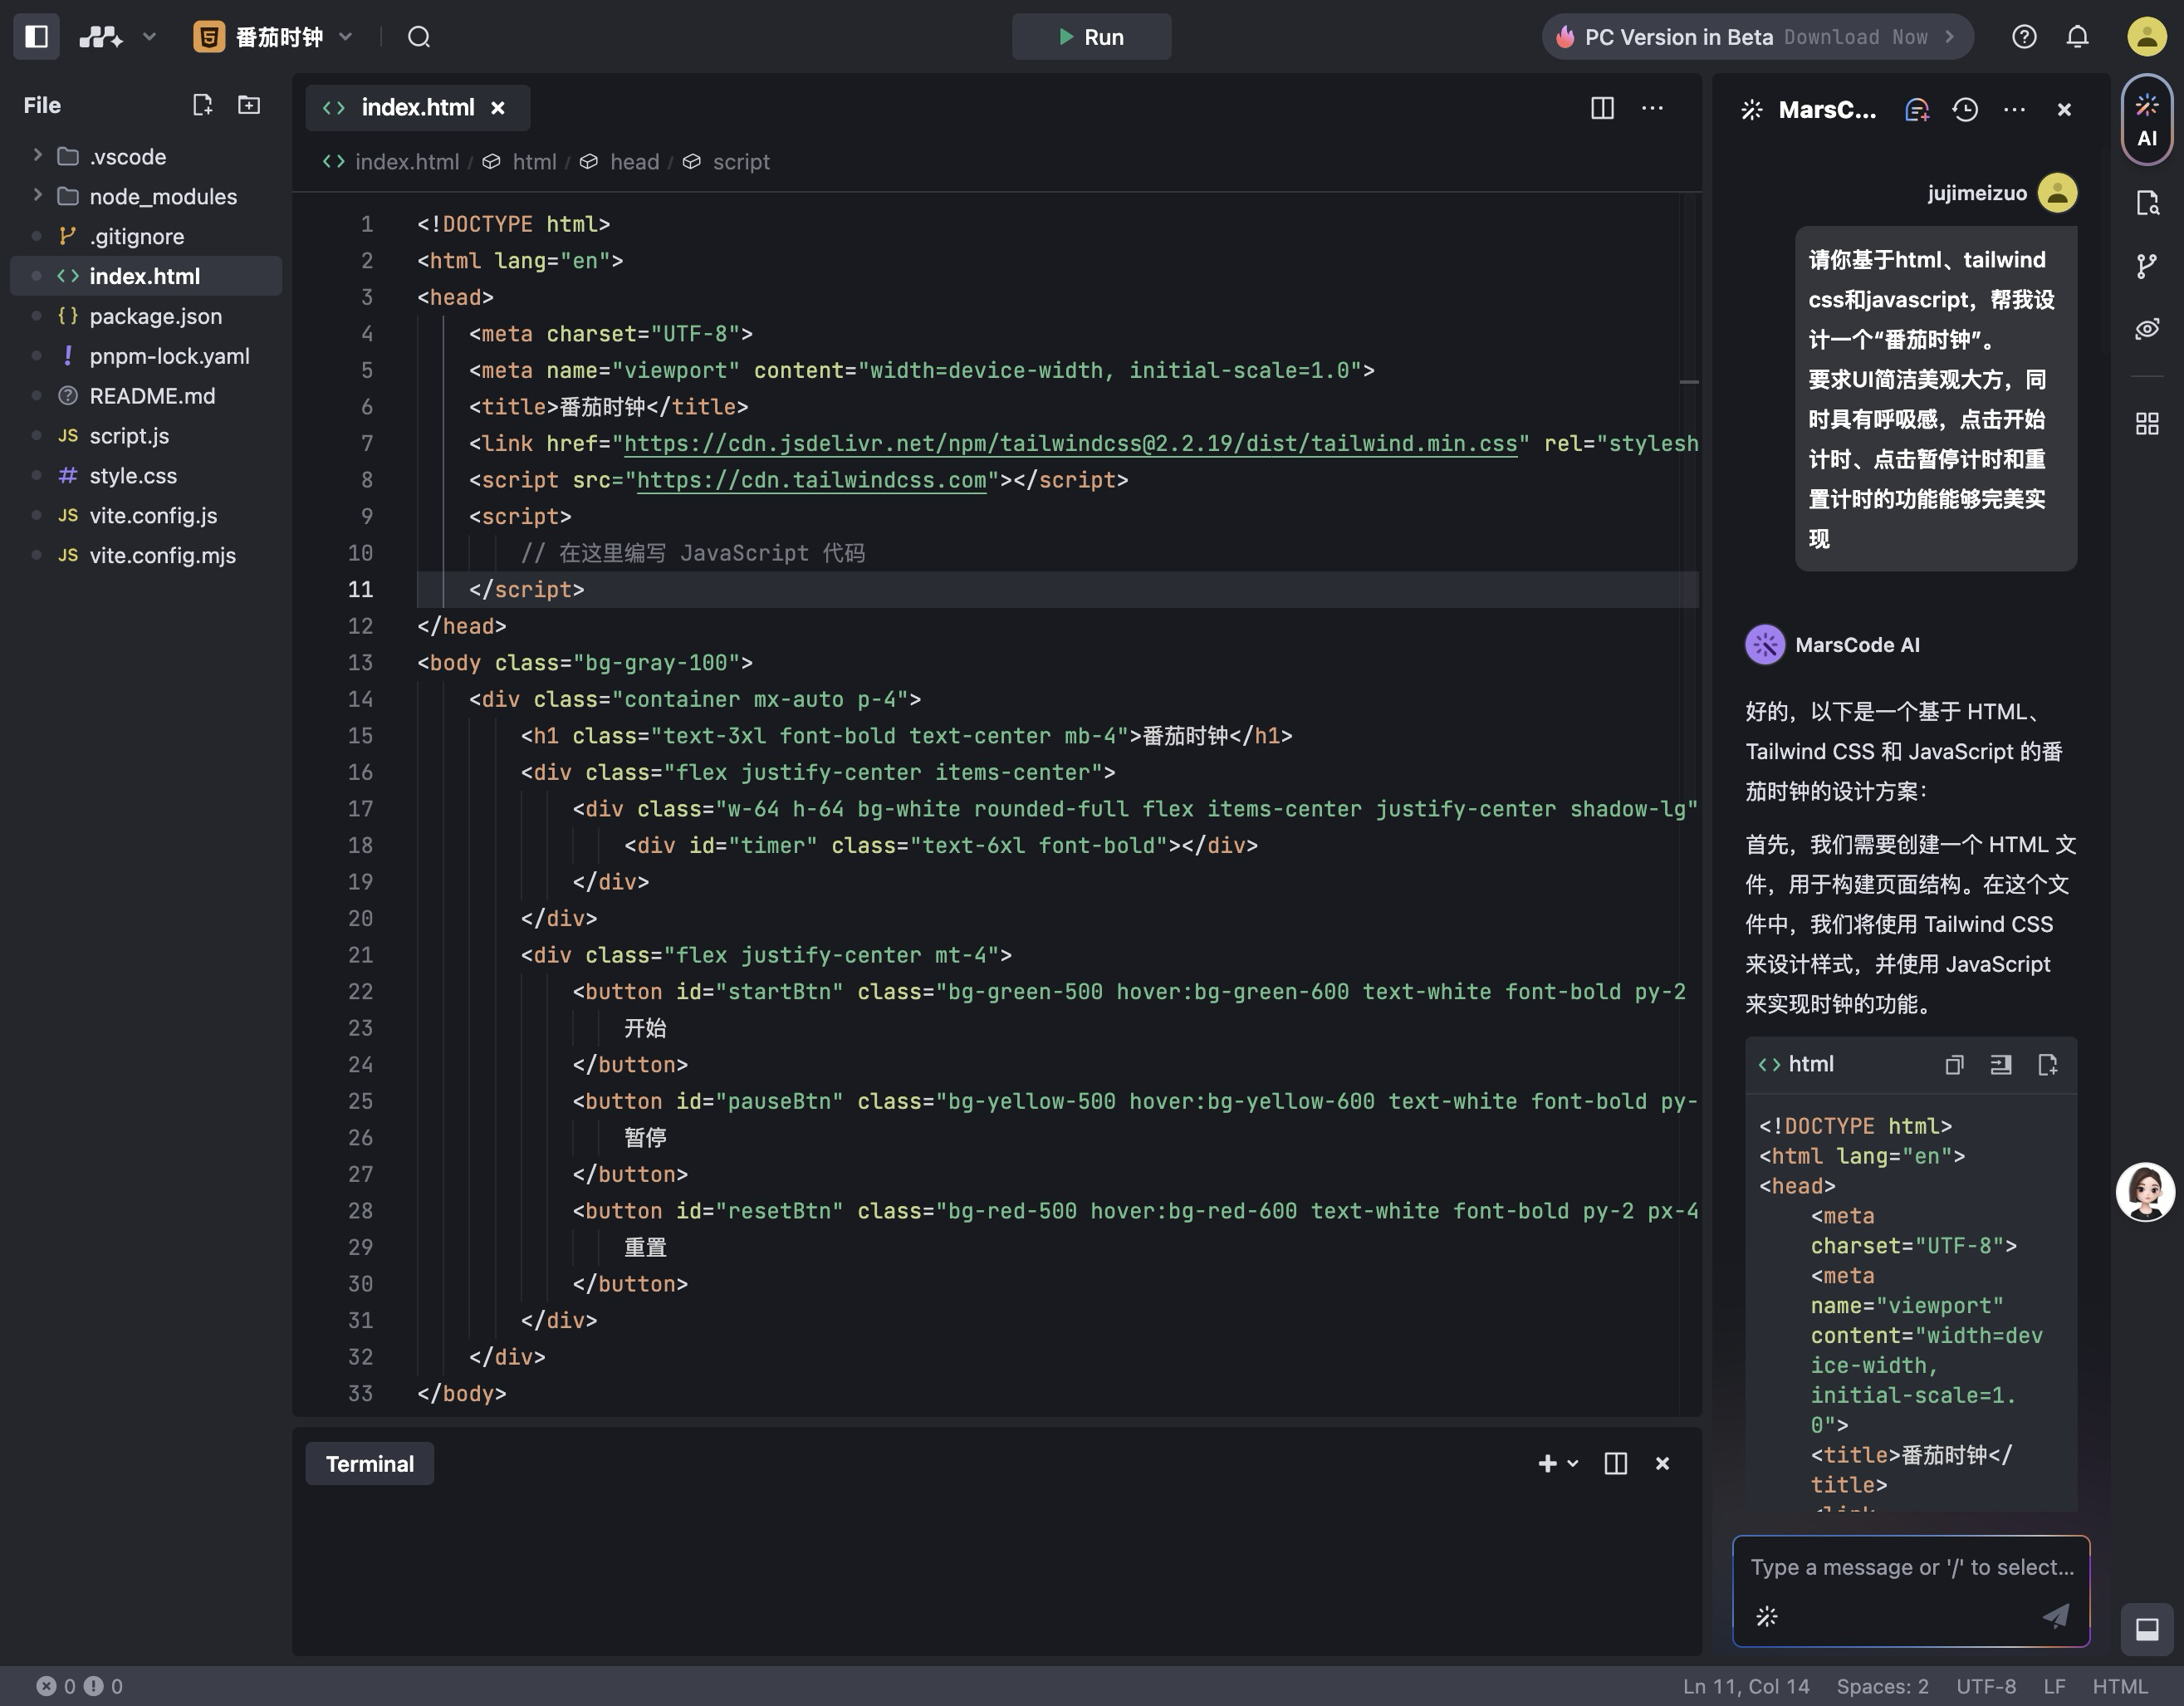Click the editor minimap scrollbar
This screenshot has height=1706, width=2184.
tap(1689, 382)
